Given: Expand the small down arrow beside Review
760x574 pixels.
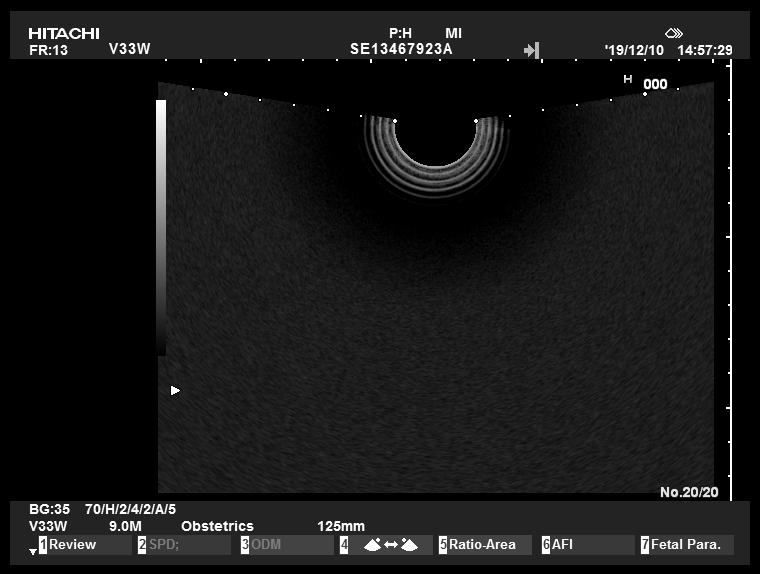Looking at the screenshot, I should click(x=32, y=551).
